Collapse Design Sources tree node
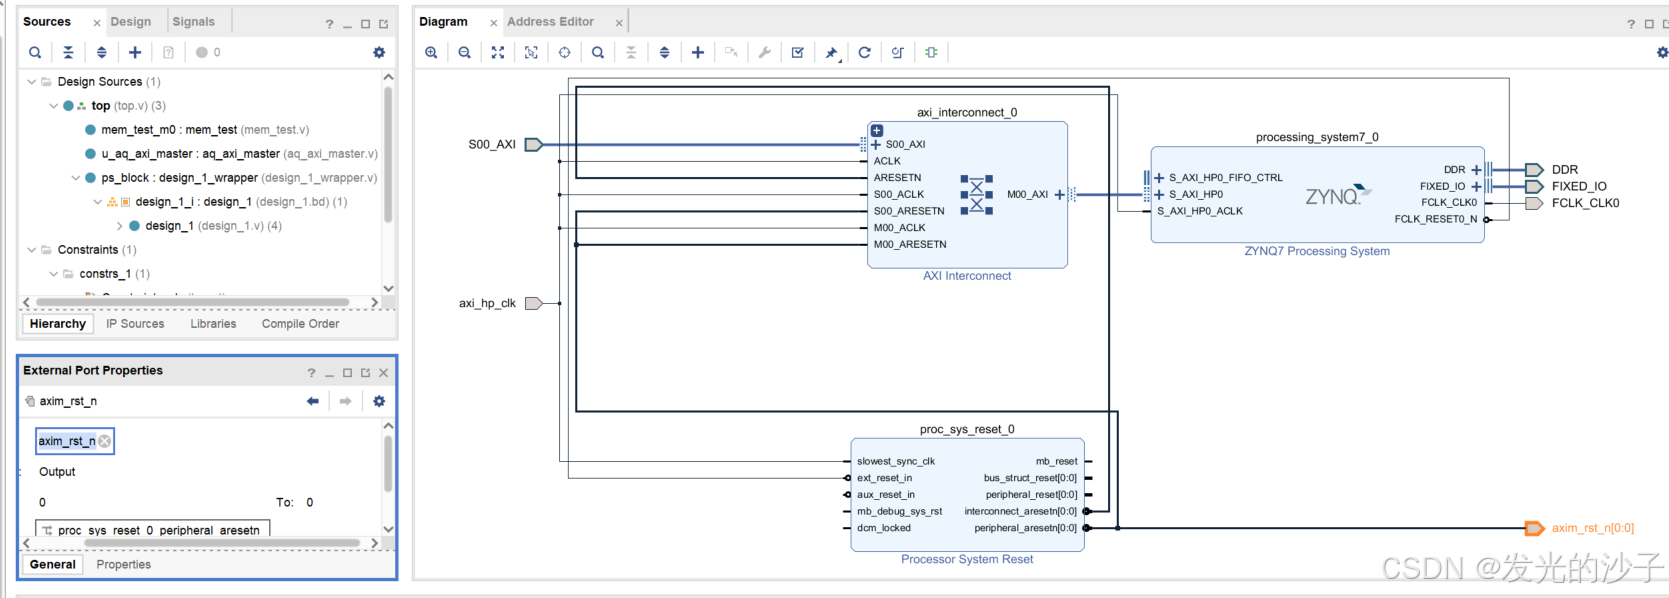Viewport: 1669px width, 598px height. point(31,82)
